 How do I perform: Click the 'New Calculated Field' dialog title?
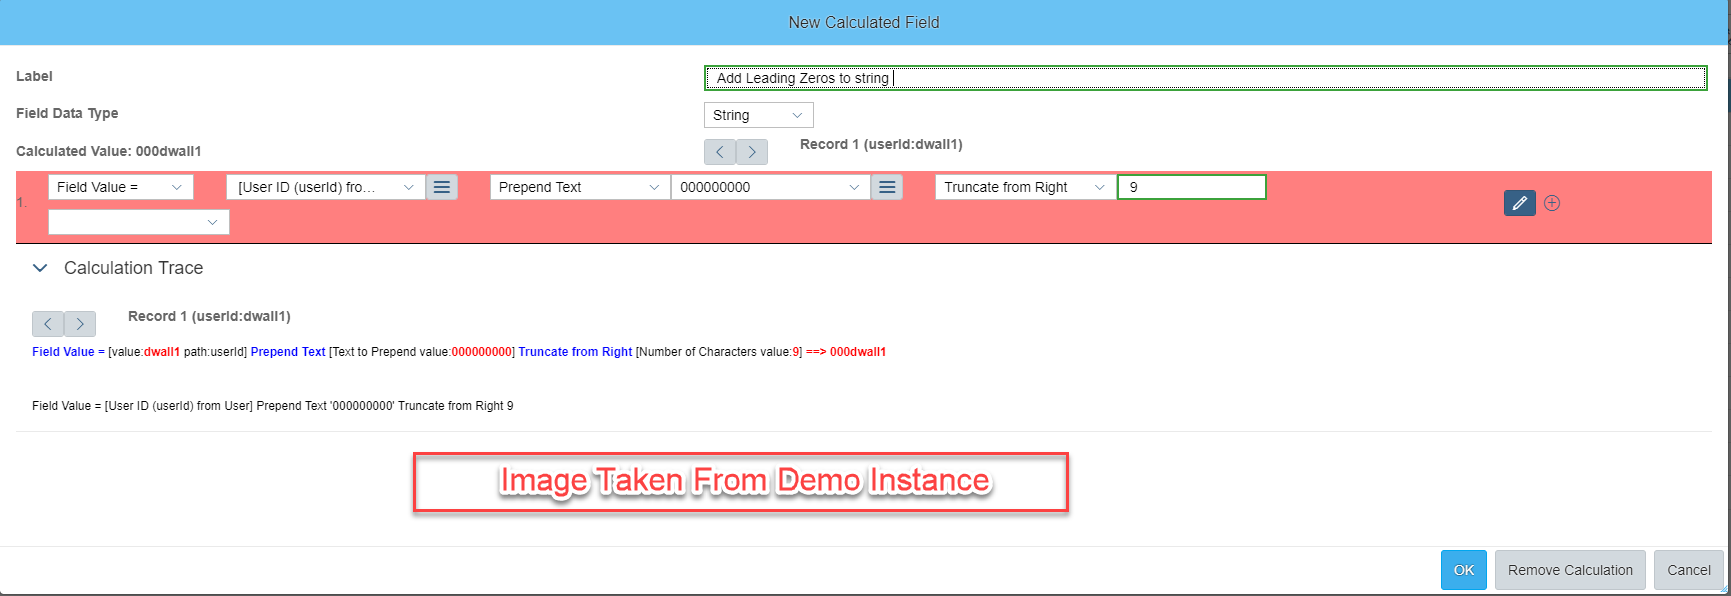pos(864,22)
